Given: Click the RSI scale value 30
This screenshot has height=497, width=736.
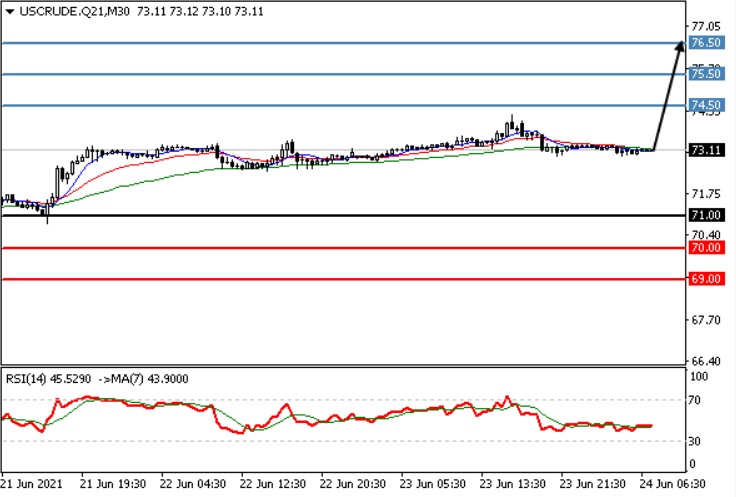Looking at the screenshot, I should pyautogui.click(x=694, y=441).
